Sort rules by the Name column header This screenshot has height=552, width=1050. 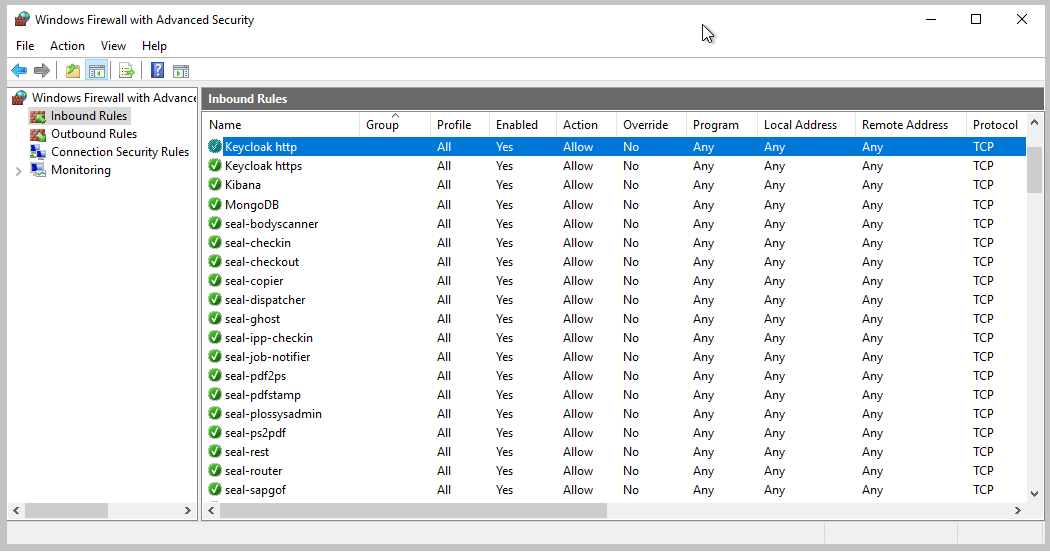tap(281, 125)
